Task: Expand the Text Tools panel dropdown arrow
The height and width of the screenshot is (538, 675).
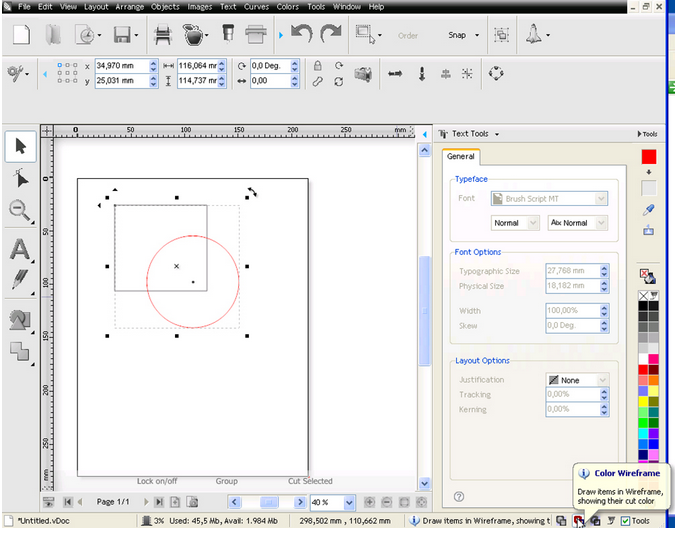Action: pos(497,134)
